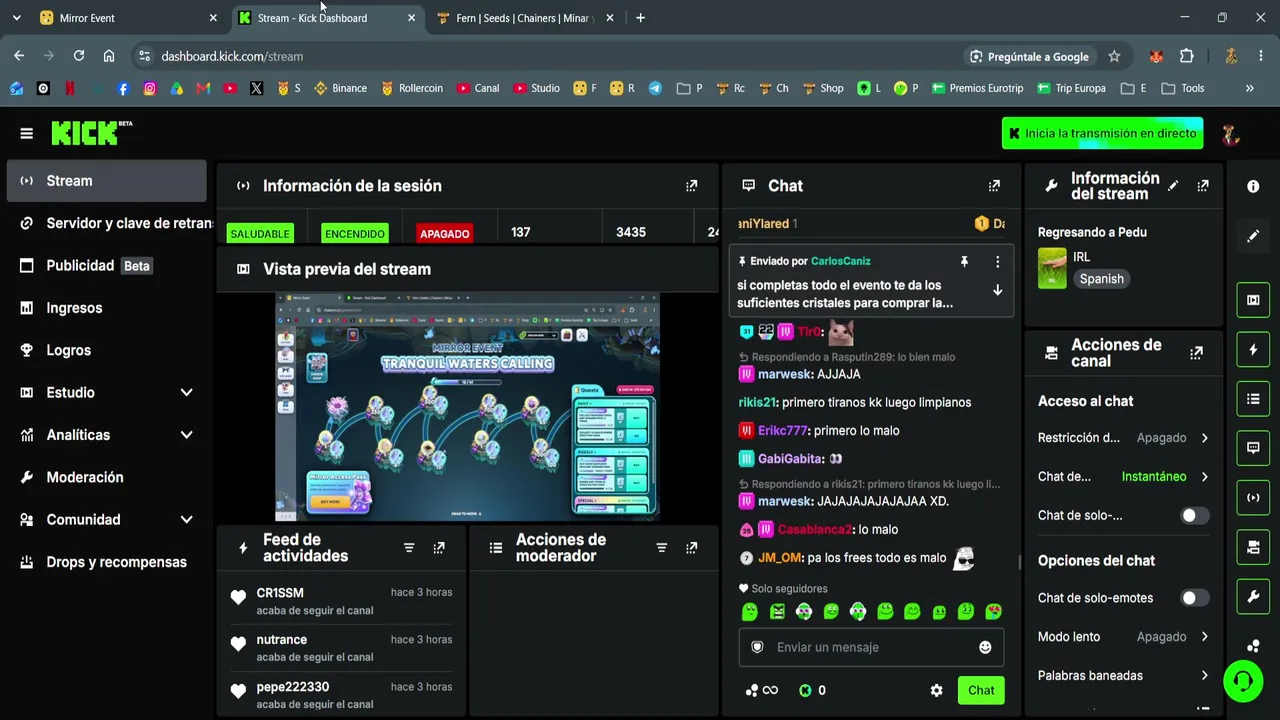Send the message with the Chat button
This screenshot has width=1280, height=720.
tap(981, 690)
